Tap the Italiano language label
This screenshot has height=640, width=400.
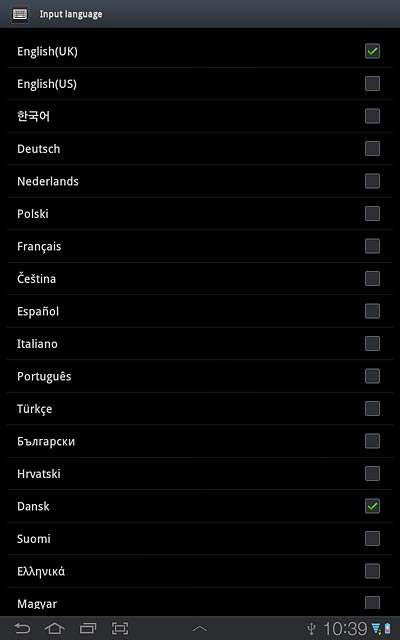pos(37,344)
